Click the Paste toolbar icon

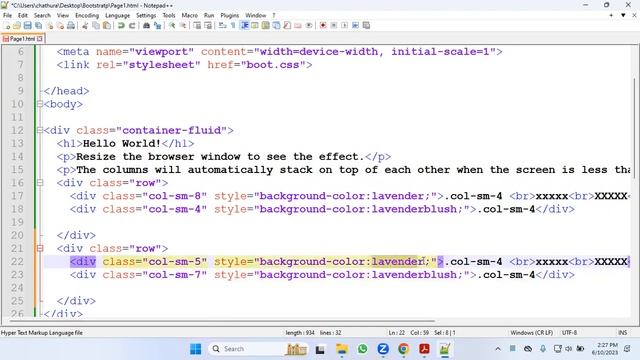(107, 25)
